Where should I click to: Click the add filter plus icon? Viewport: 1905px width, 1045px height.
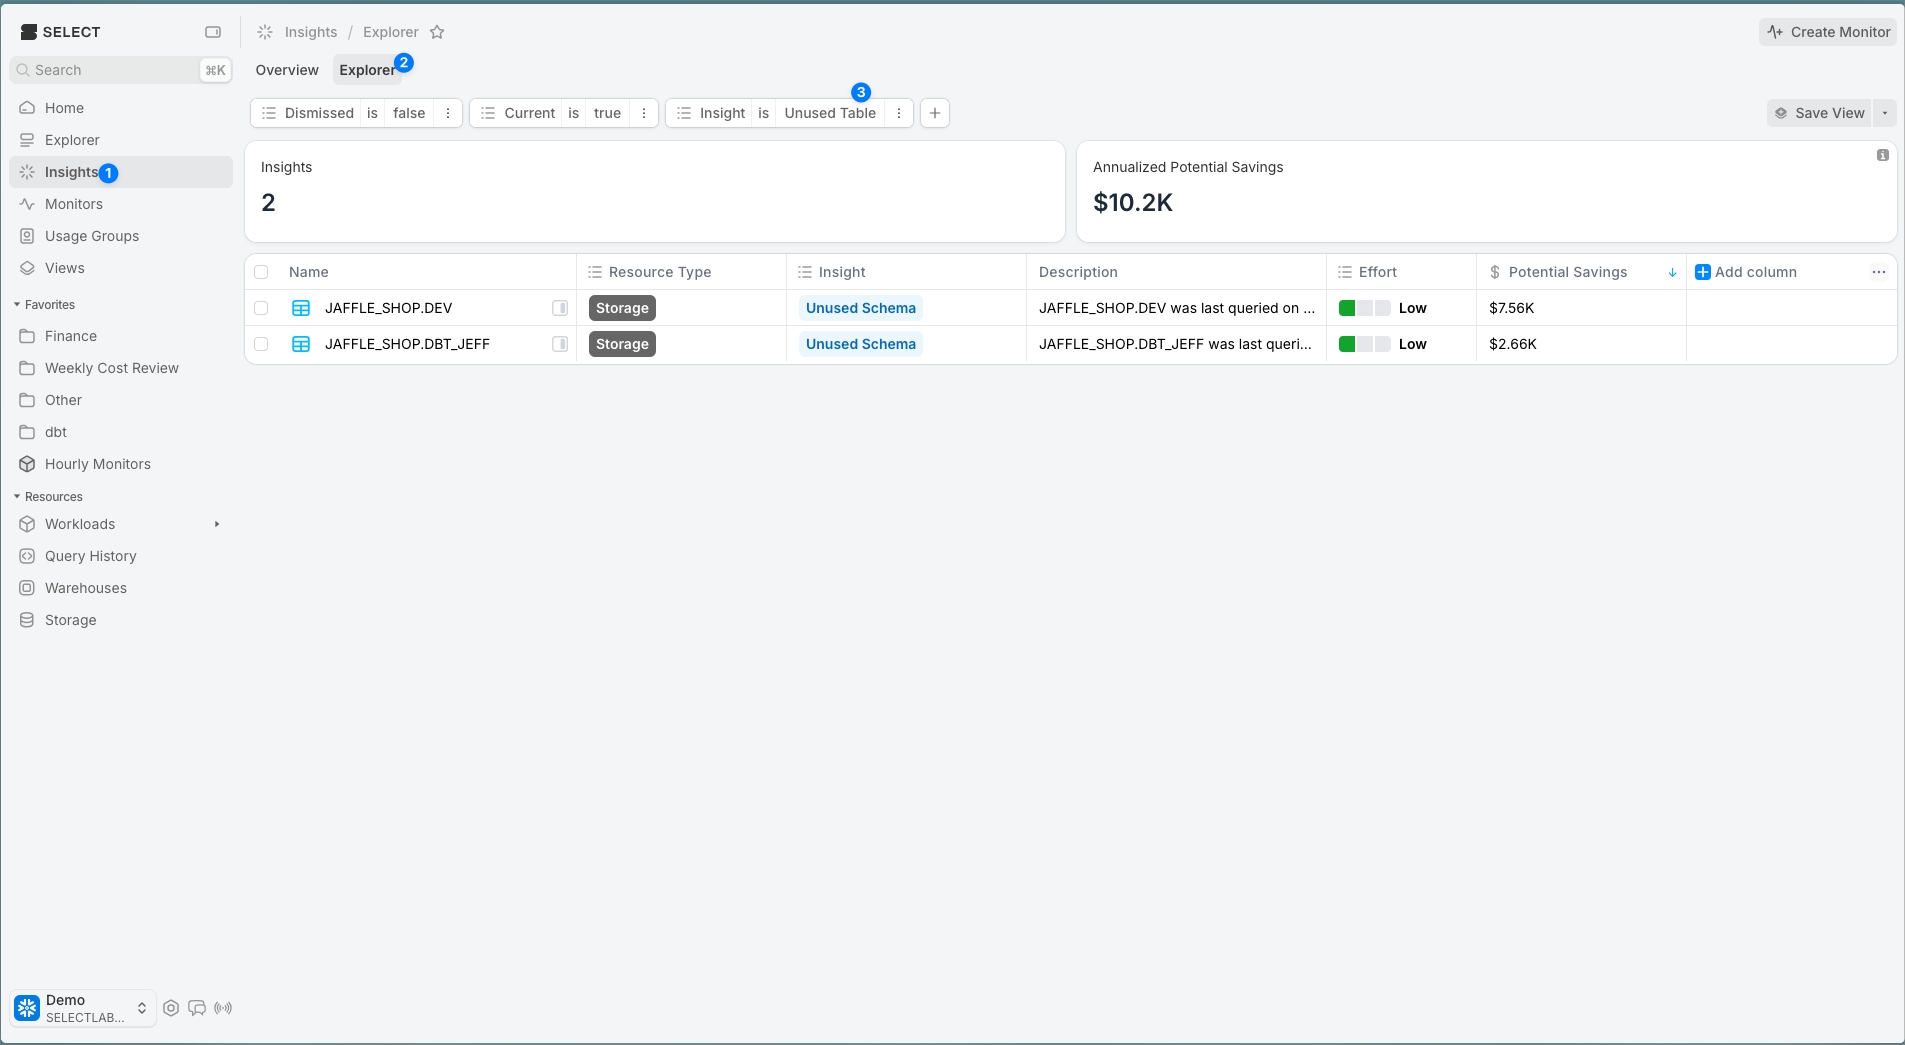point(935,113)
